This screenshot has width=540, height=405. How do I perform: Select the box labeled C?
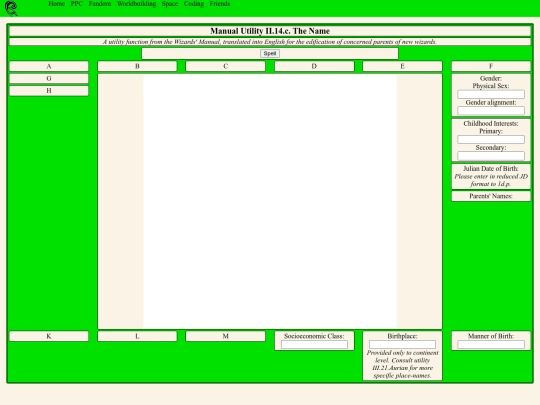[226, 66]
